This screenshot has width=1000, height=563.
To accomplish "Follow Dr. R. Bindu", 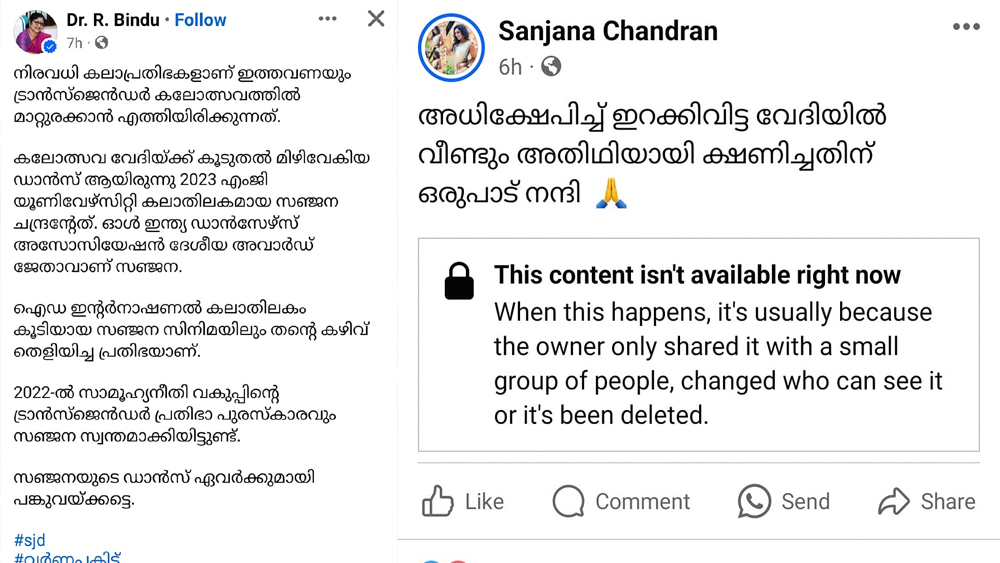I will pos(200,20).
